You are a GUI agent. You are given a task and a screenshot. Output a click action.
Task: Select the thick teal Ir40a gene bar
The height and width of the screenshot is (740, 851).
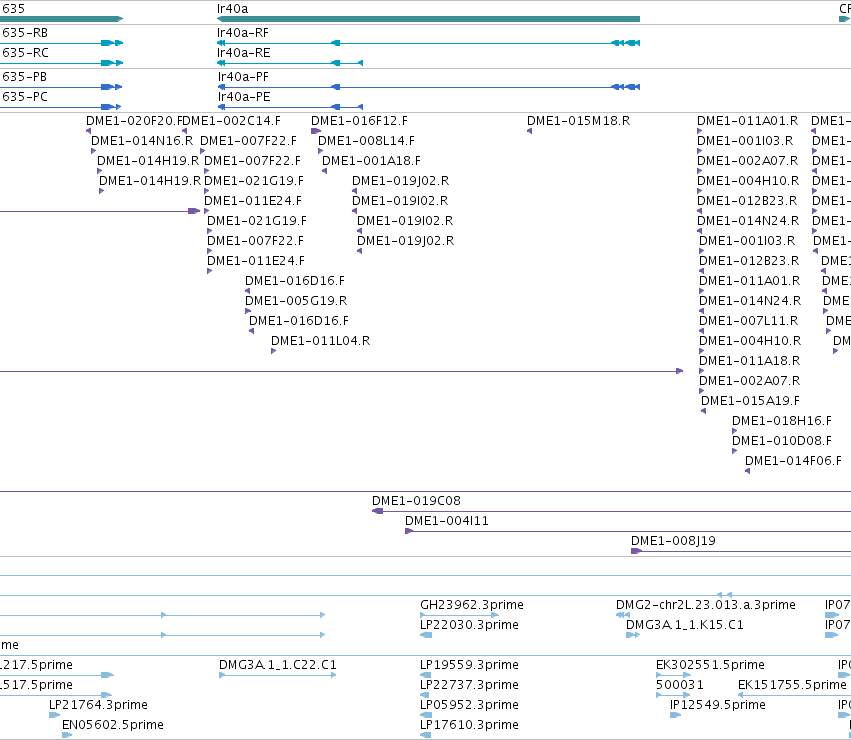point(428,19)
